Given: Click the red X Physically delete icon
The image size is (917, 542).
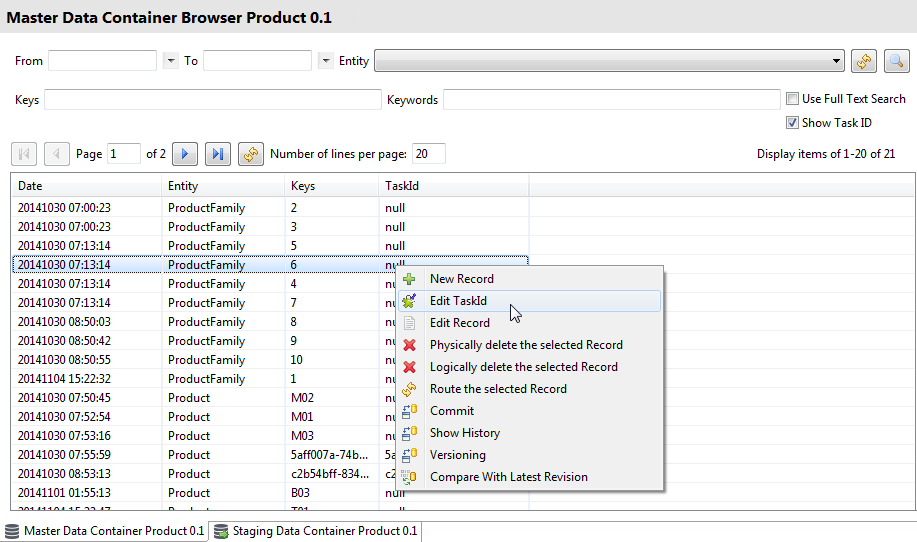Looking at the screenshot, I should pyautogui.click(x=409, y=345).
